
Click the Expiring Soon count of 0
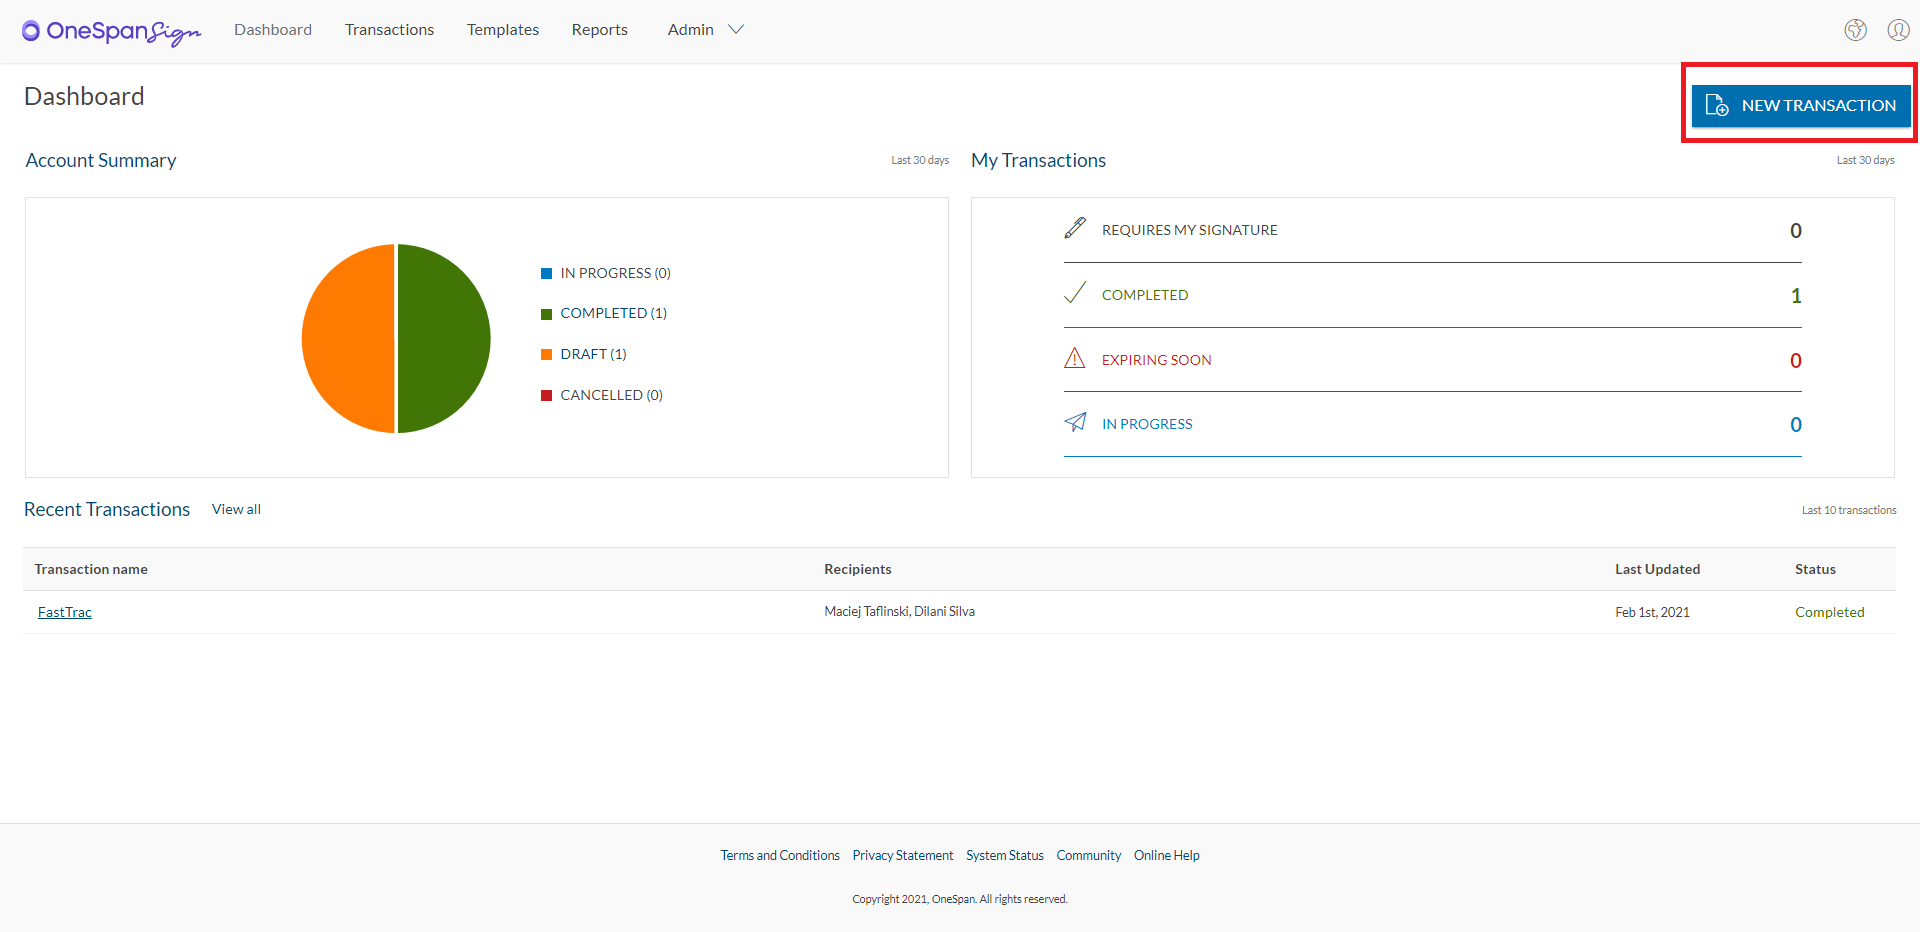[1796, 361]
